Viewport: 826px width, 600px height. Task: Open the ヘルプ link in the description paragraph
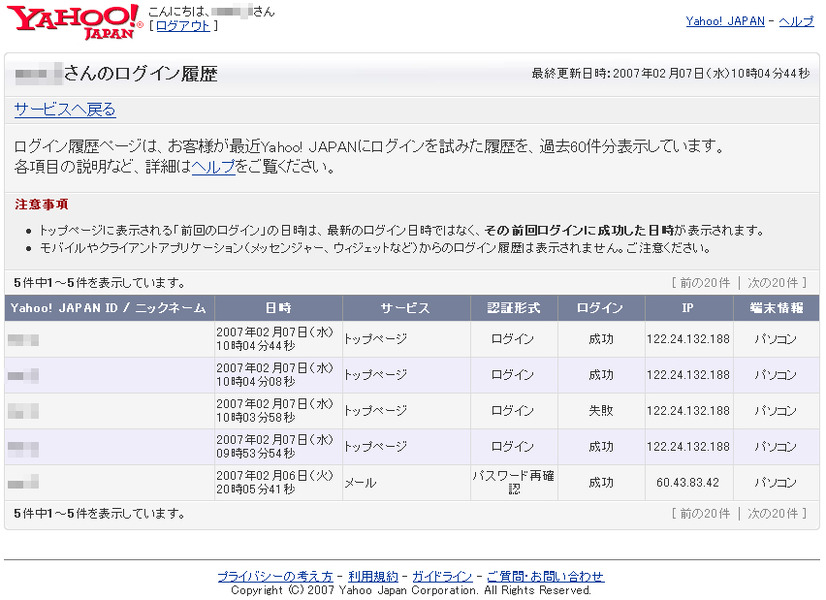point(213,167)
